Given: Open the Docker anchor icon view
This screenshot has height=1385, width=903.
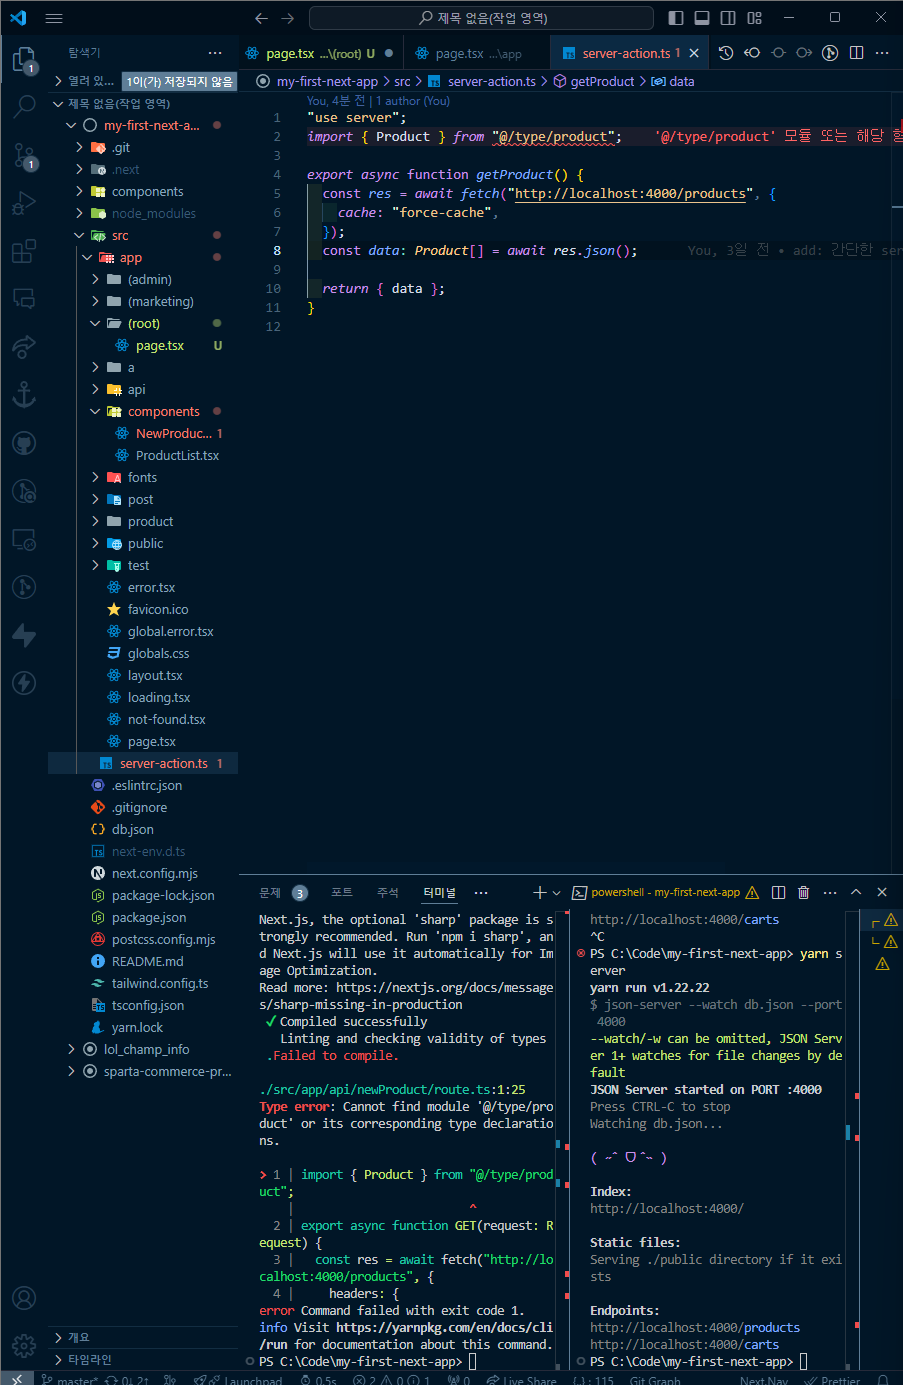Looking at the screenshot, I should (x=24, y=395).
